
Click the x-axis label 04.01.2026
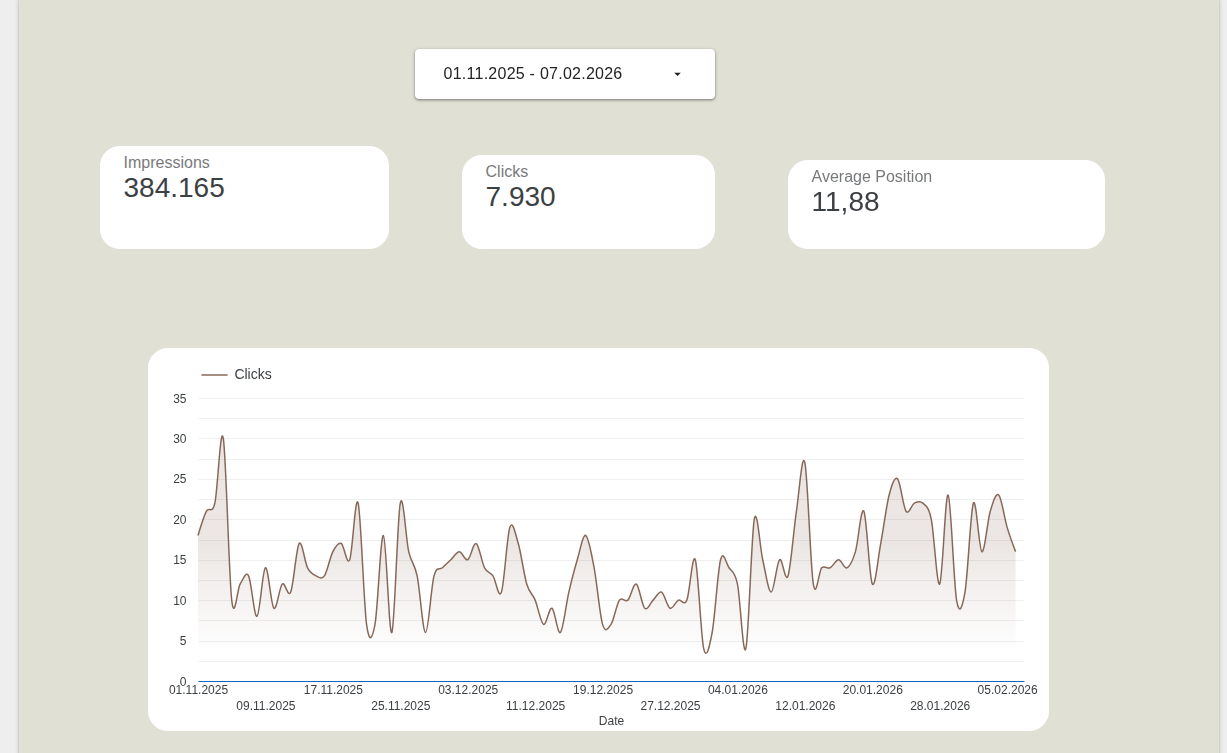click(x=738, y=690)
